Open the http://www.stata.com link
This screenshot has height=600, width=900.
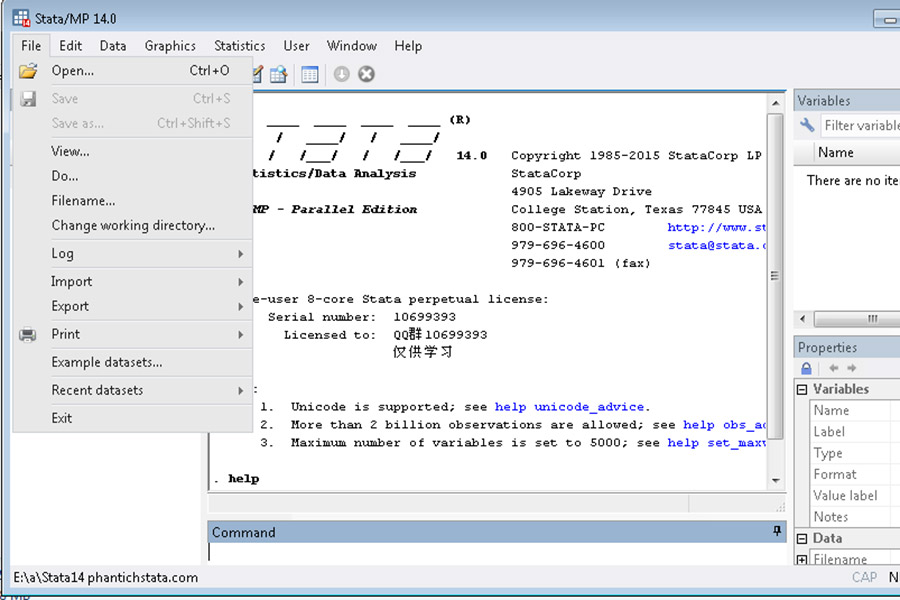(716, 227)
